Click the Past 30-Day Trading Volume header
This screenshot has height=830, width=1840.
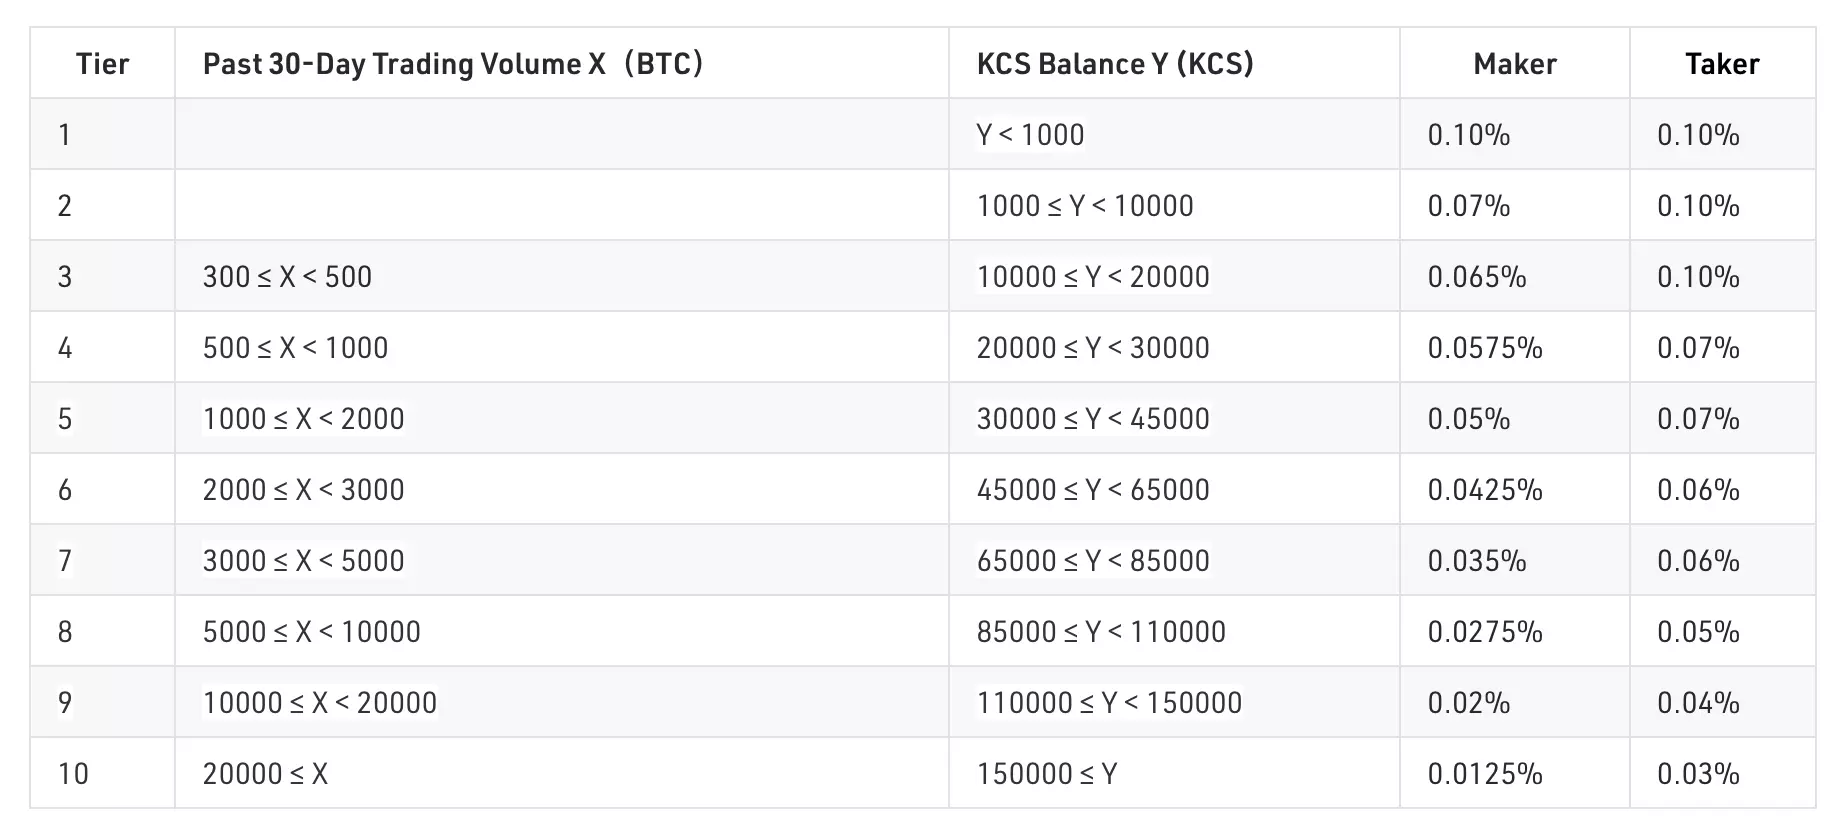pos(453,64)
